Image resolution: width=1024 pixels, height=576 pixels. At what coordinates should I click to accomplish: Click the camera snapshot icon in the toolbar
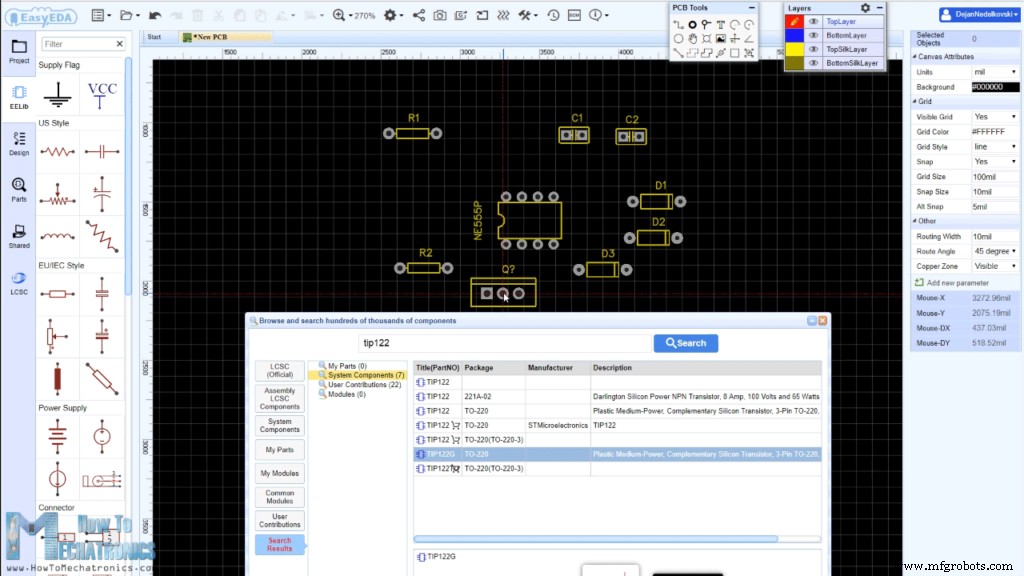pyautogui.click(x=440, y=15)
